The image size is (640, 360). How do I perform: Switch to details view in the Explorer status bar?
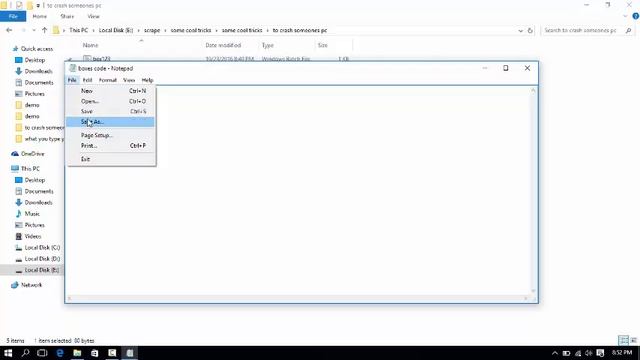pyautogui.click(x=623, y=340)
